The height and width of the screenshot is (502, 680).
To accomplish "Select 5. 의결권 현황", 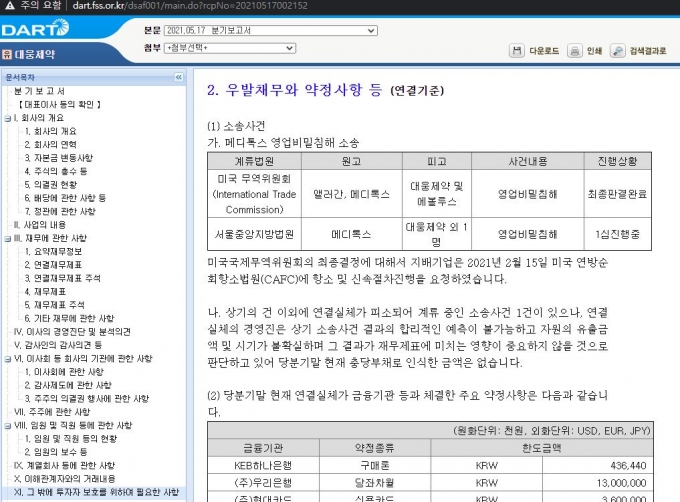I will click(x=50, y=185).
